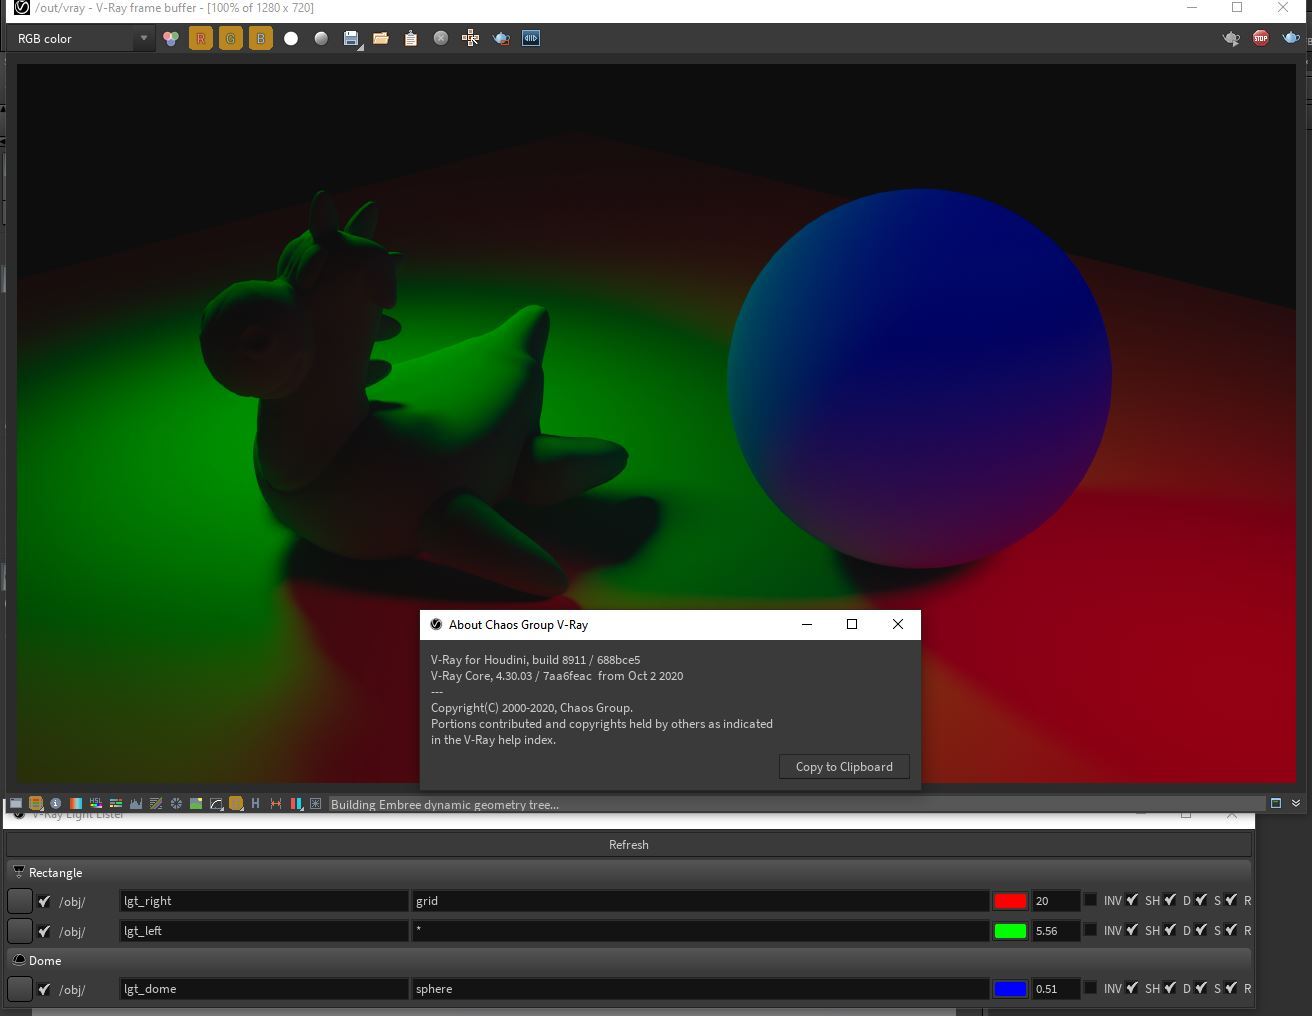Click the color balance icon in bottom bar
The image size is (1312, 1016).
pyautogui.click(x=116, y=803)
